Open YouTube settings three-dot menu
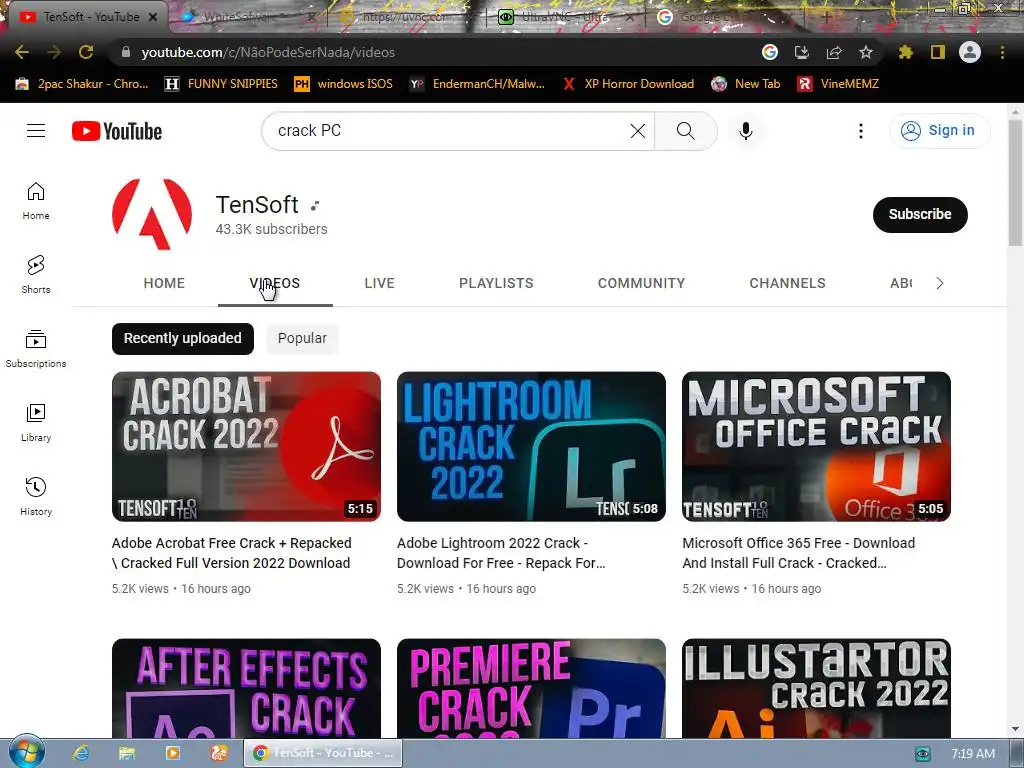Screen dimensions: 1024x768 pos(861,131)
